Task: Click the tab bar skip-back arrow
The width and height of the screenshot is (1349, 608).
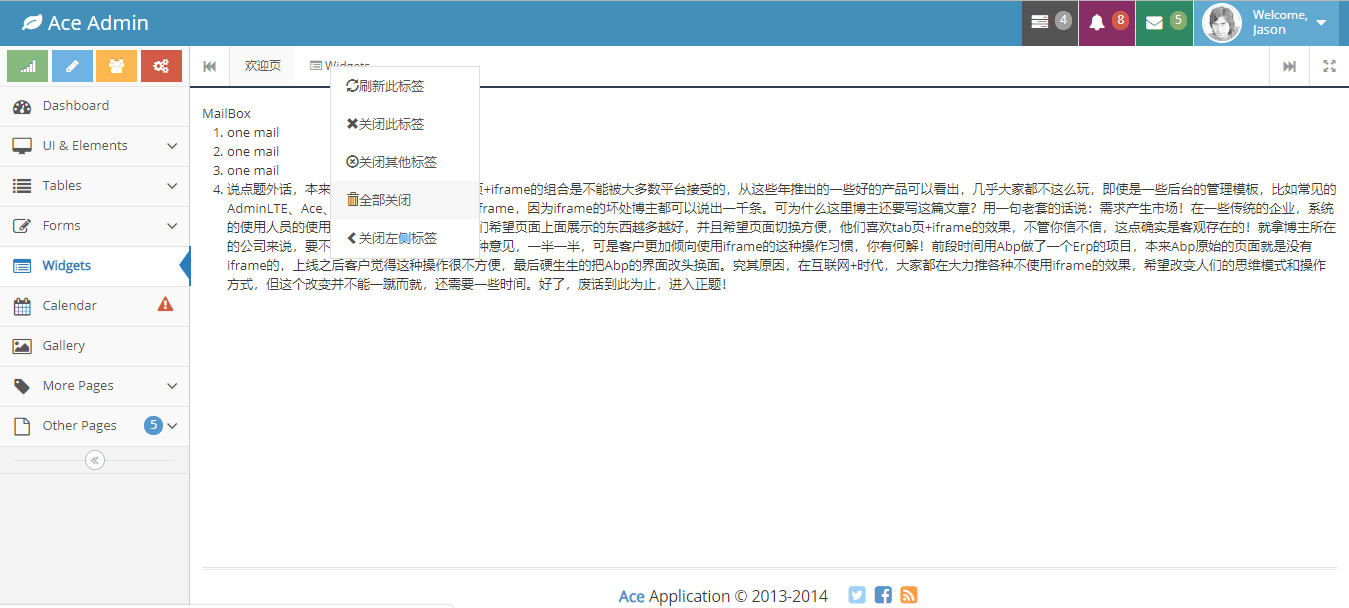Action: (210, 66)
